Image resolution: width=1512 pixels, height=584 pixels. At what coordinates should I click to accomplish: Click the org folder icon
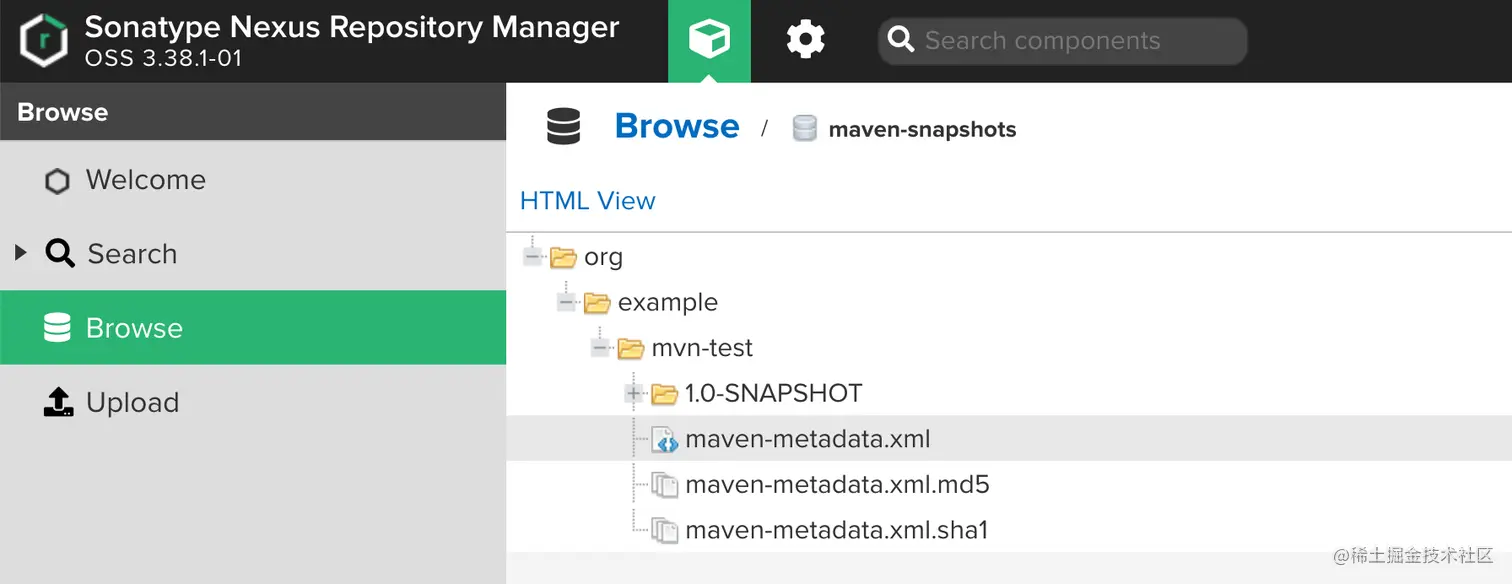tap(563, 257)
